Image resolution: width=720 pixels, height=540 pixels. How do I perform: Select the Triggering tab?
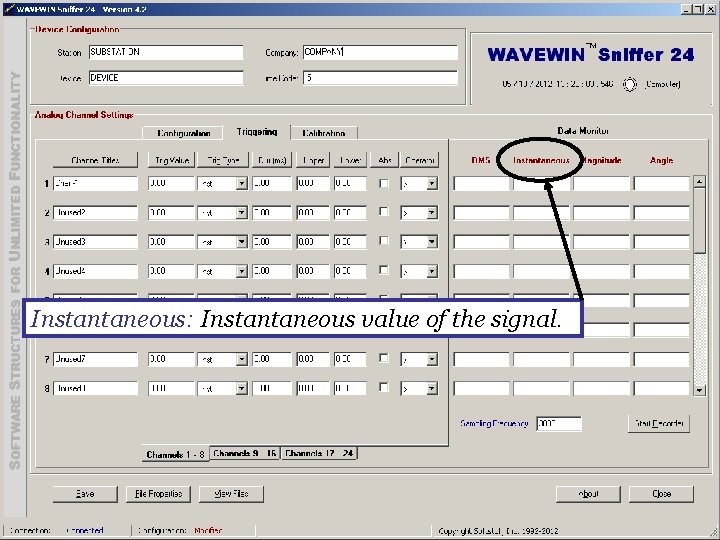(x=257, y=132)
